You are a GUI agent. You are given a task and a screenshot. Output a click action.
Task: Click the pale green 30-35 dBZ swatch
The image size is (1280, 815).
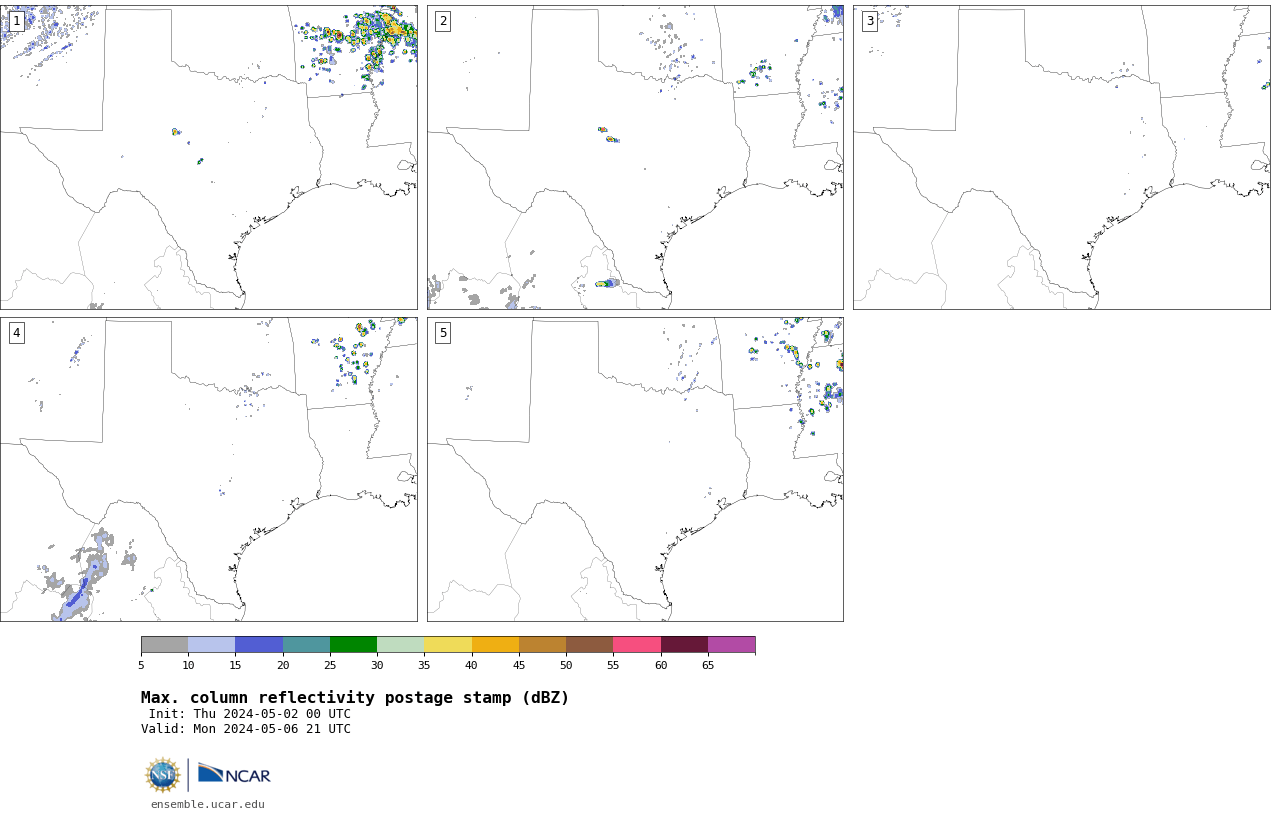coord(400,644)
